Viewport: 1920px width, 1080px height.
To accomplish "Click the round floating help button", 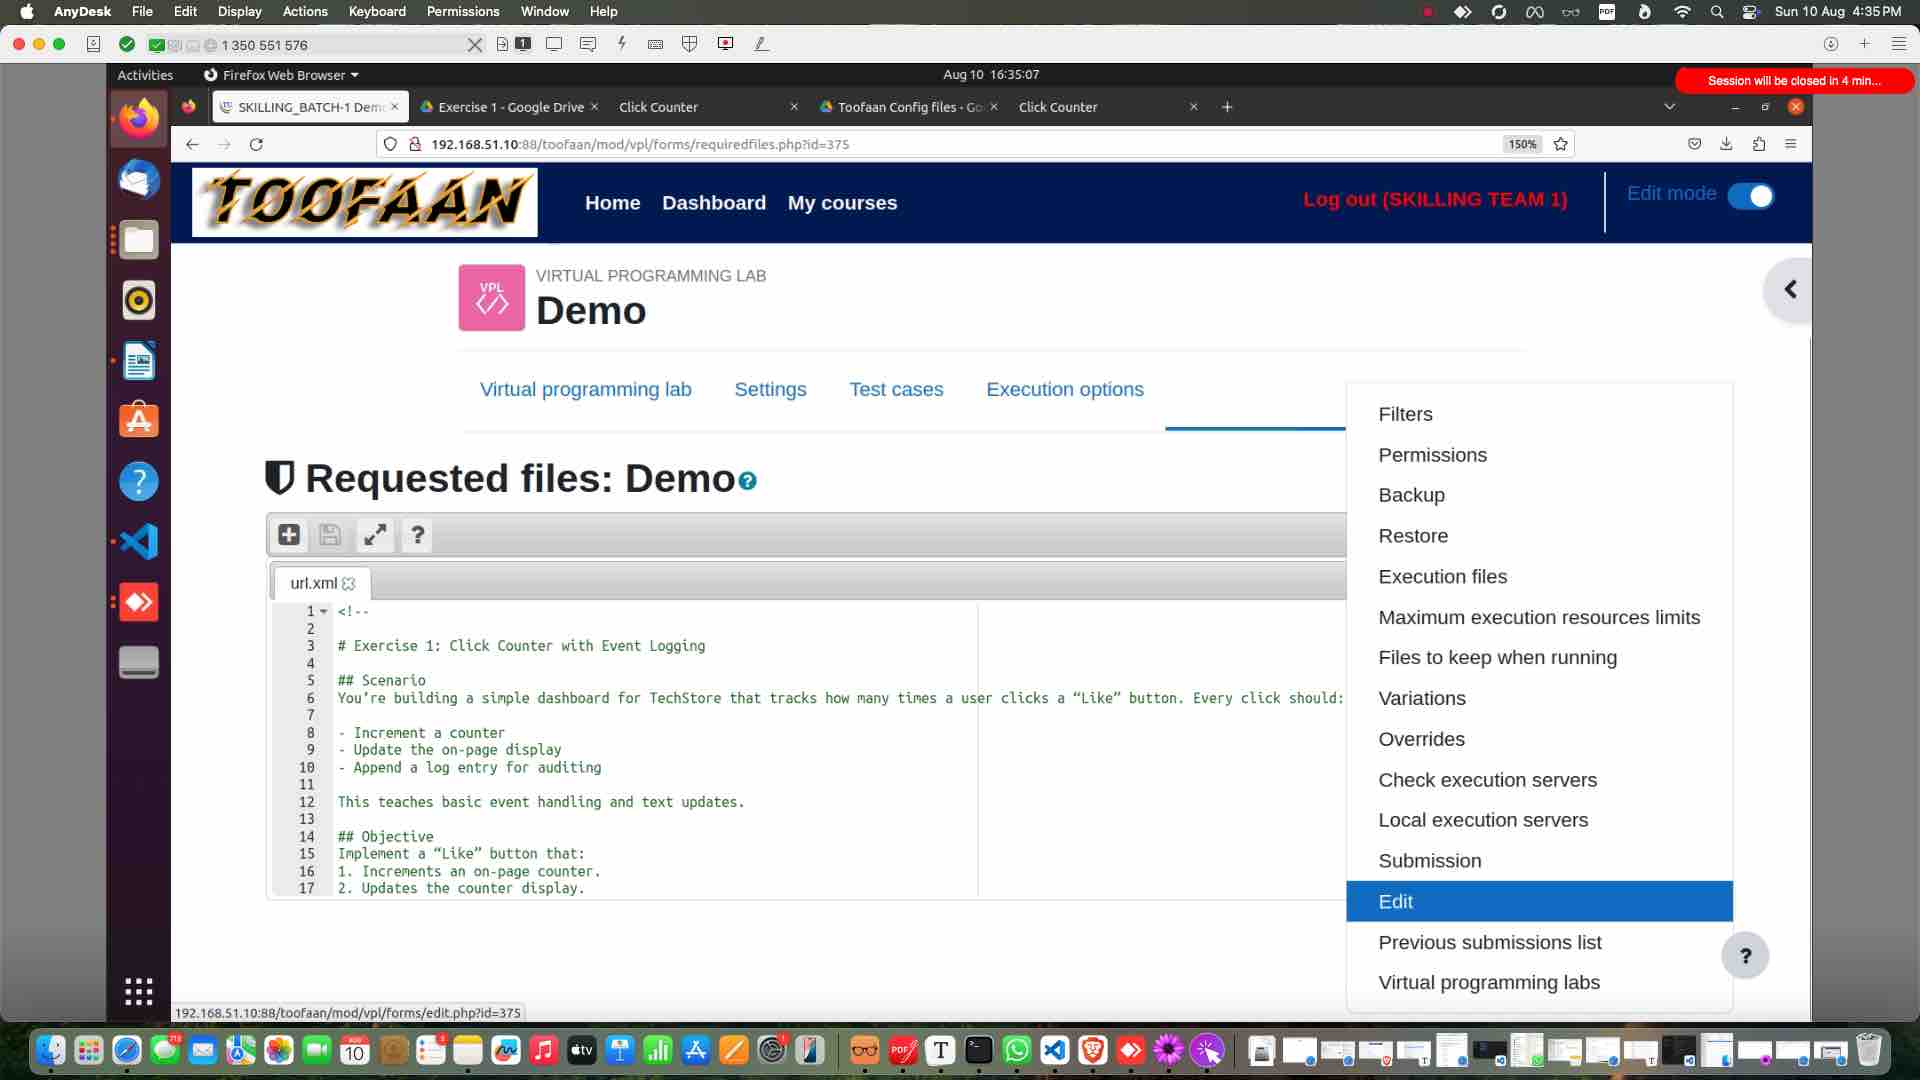I will click(1745, 956).
